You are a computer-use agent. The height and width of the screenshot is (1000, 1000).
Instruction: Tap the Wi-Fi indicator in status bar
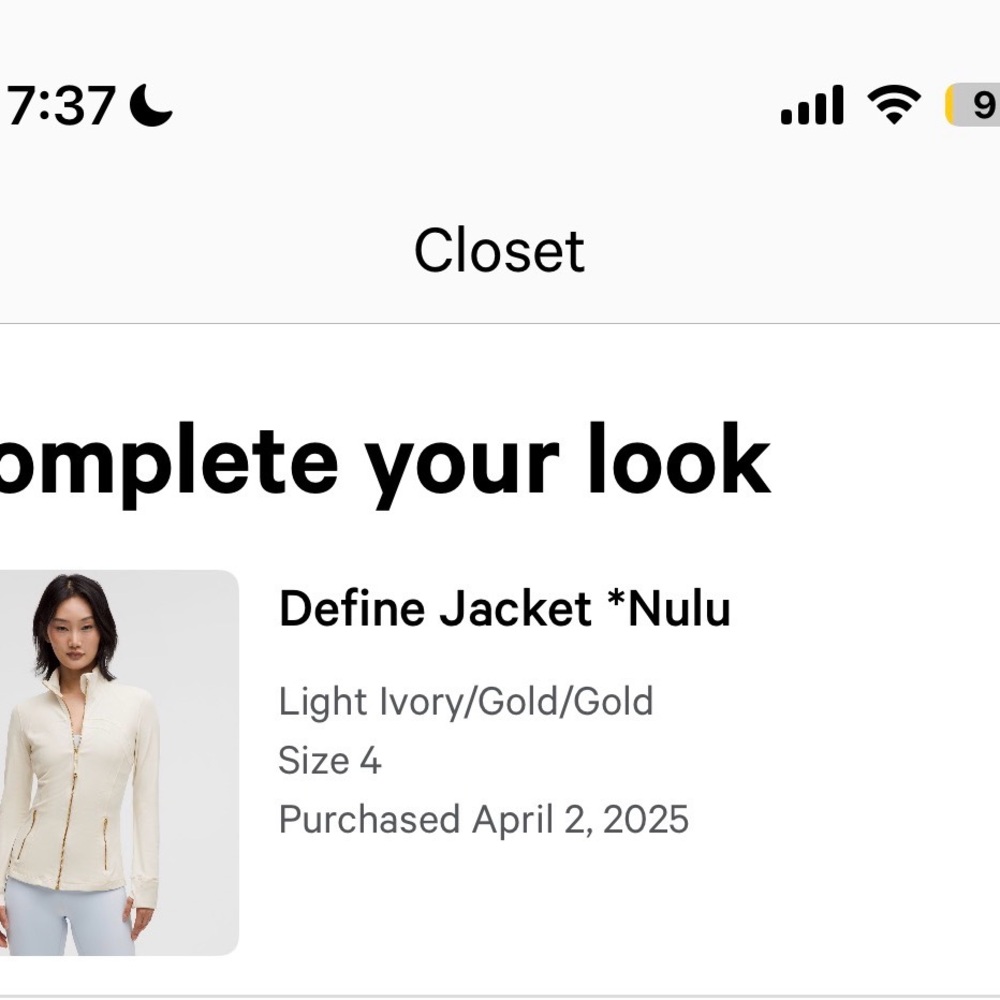point(893,102)
